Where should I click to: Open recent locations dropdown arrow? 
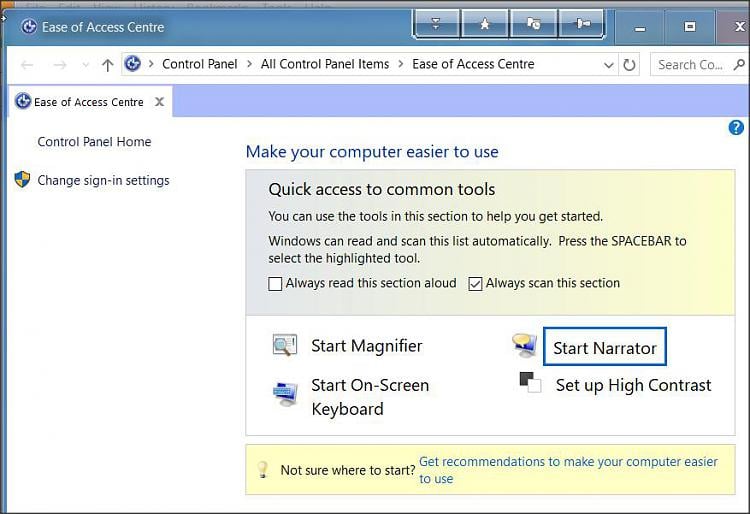(x=86, y=65)
